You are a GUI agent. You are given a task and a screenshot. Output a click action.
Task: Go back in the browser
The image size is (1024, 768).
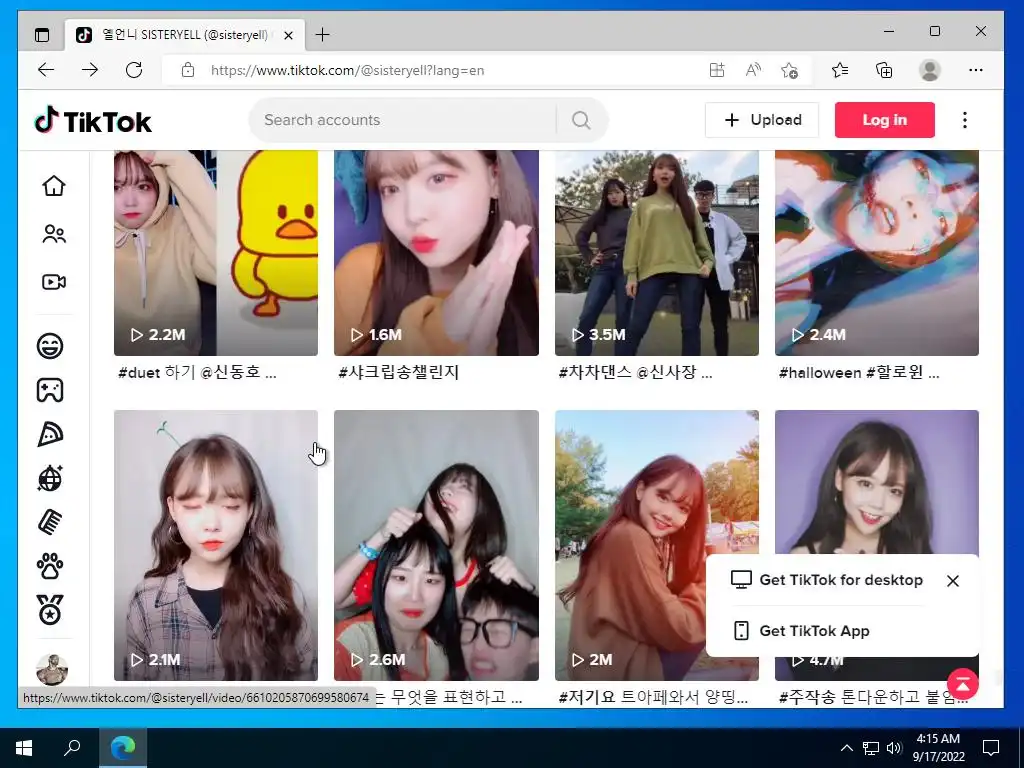tap(46, 70)
